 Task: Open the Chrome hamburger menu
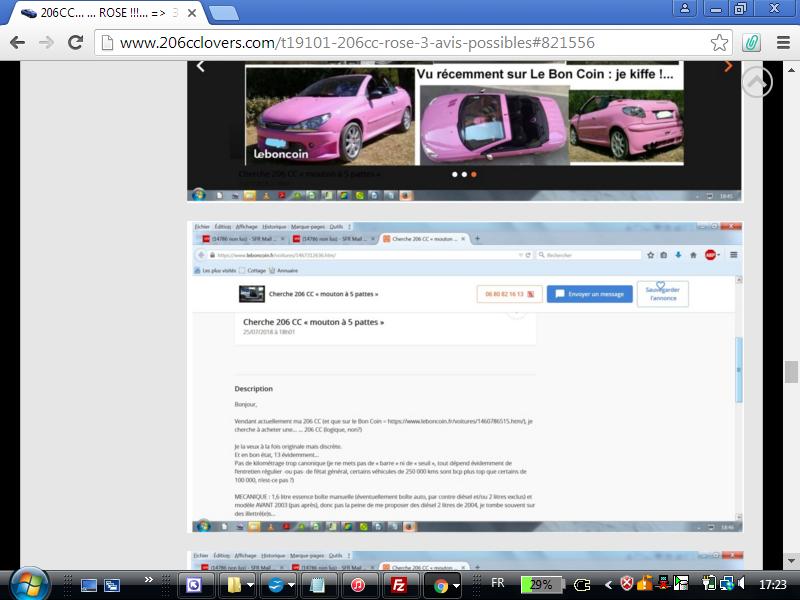783,42
